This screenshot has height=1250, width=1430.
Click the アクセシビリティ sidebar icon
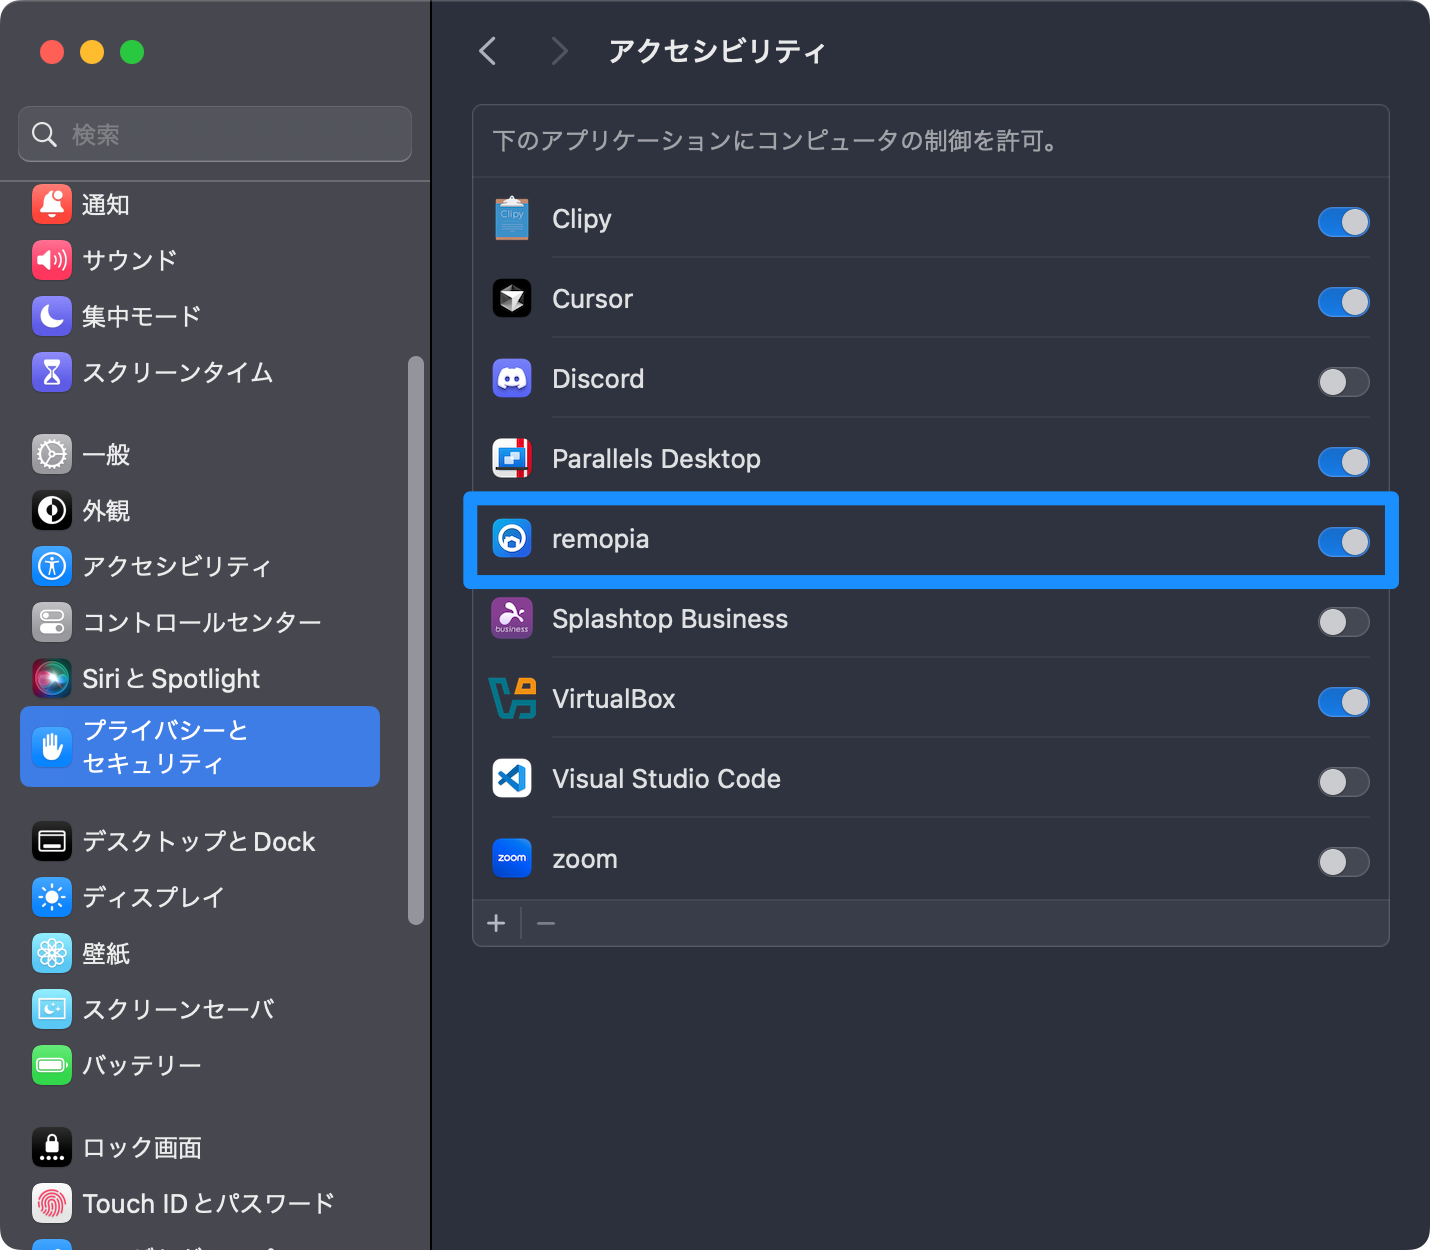tap(52, 566)
